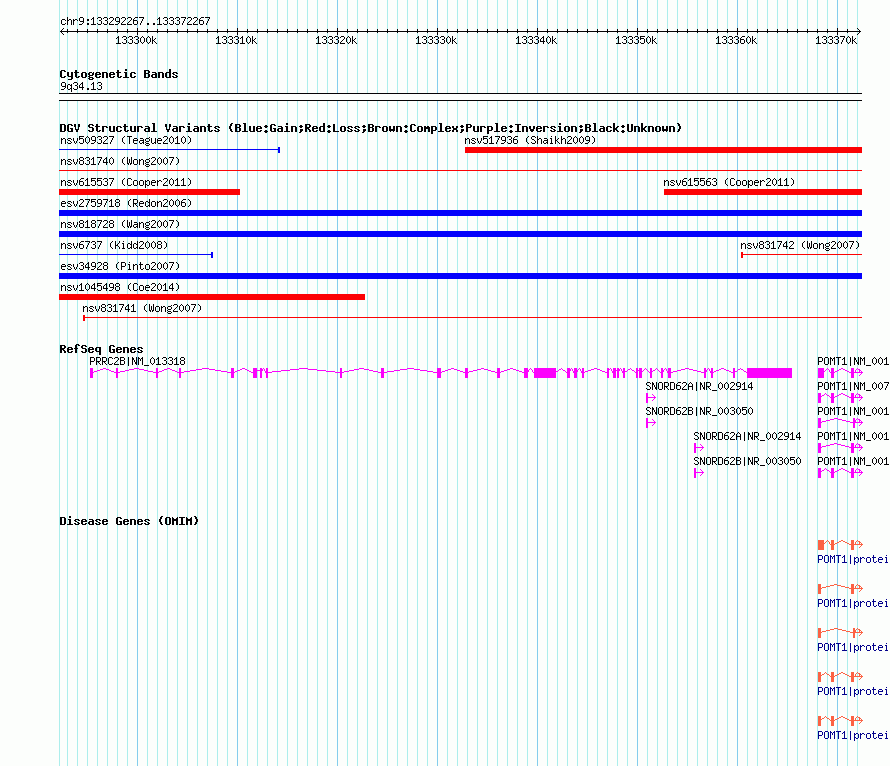The image size is (890, 766).
Task: Open the nsv615563 (Cooper2011) variant label
Action: tap(729, 182)
